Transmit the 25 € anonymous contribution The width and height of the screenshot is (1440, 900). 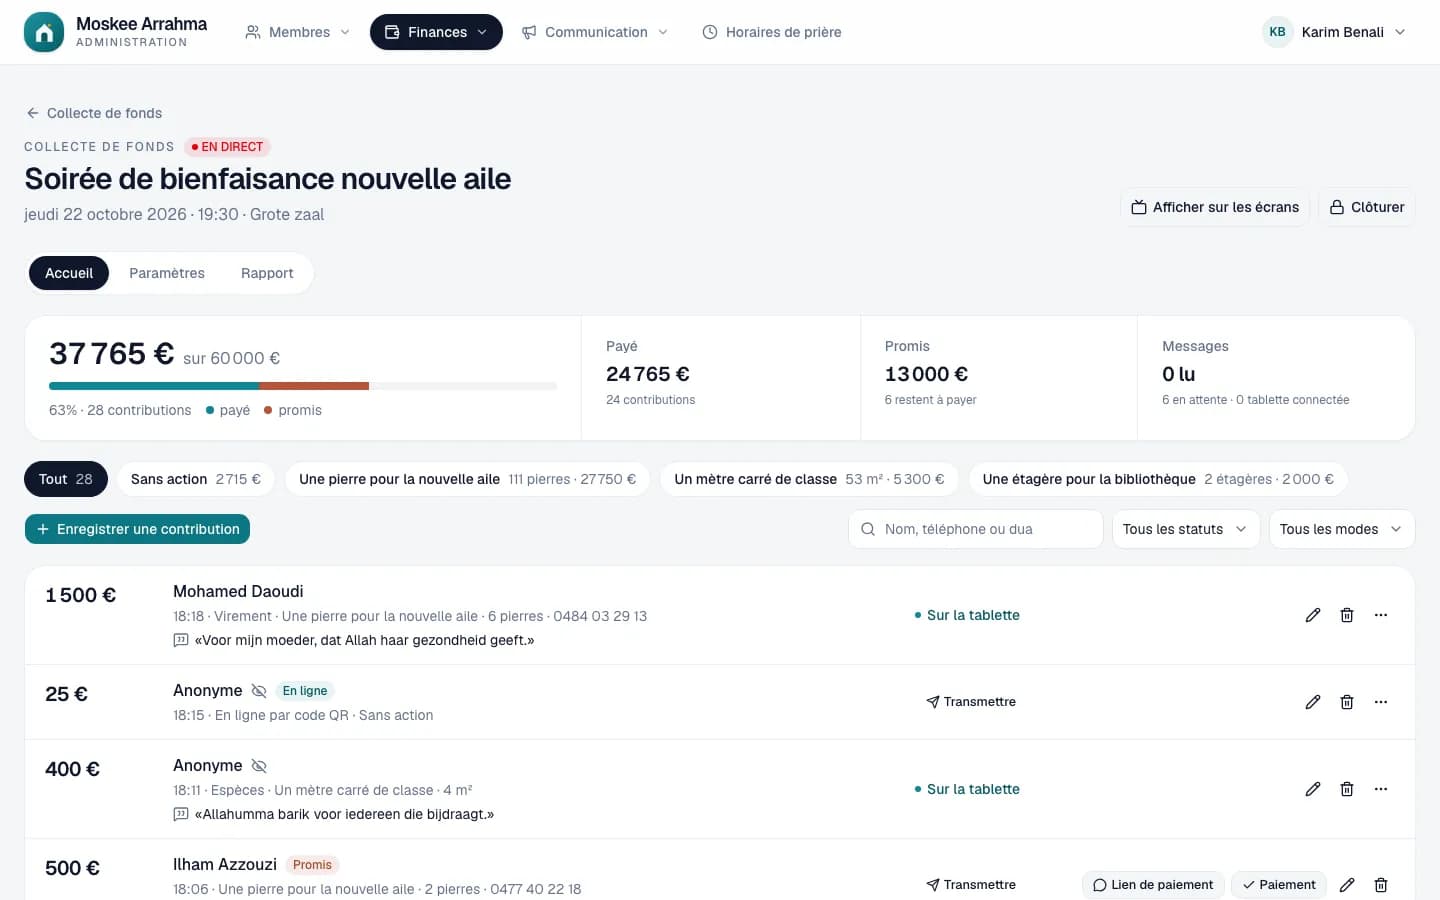point(971,702)
